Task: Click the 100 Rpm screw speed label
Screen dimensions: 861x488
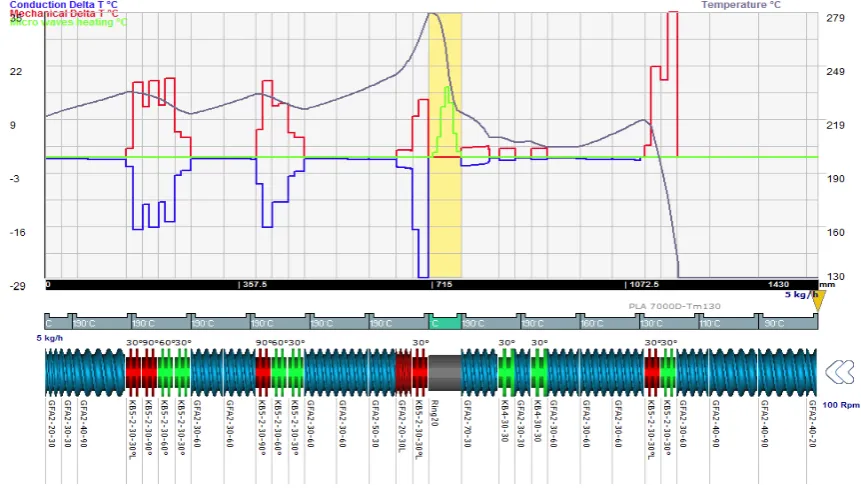Action: coord(841,405)
